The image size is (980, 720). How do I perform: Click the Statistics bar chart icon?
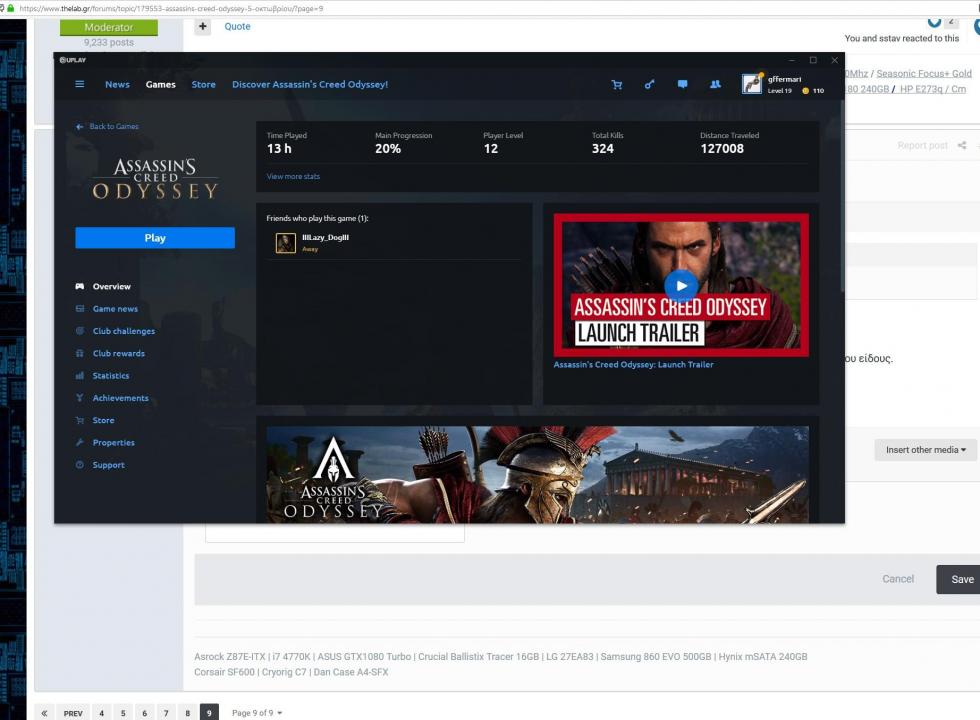pos(79,376)
